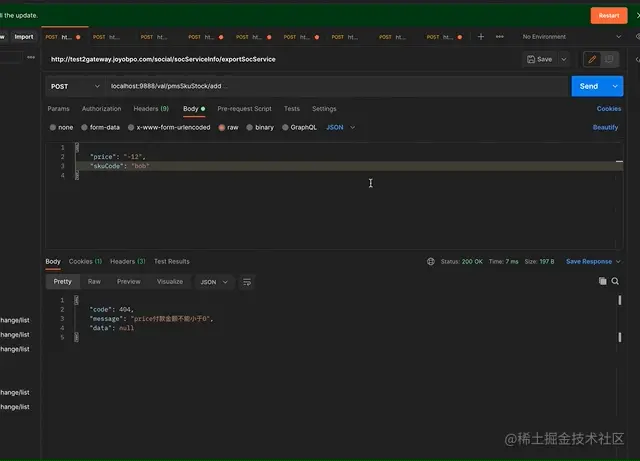
Task: Switch to the Authorization tab
Action: pyautogui.click(x=101, y=109)
